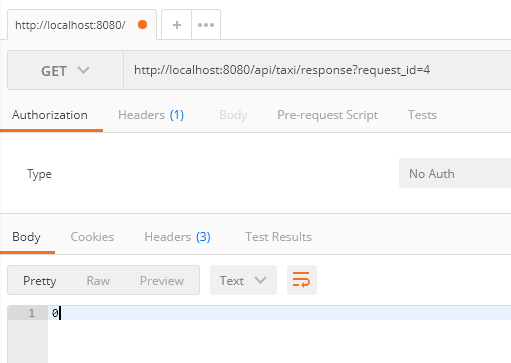Select the http://localhost:8080/ request tab
This screenshot has width=511, height=363.
(x=82, y=25)
